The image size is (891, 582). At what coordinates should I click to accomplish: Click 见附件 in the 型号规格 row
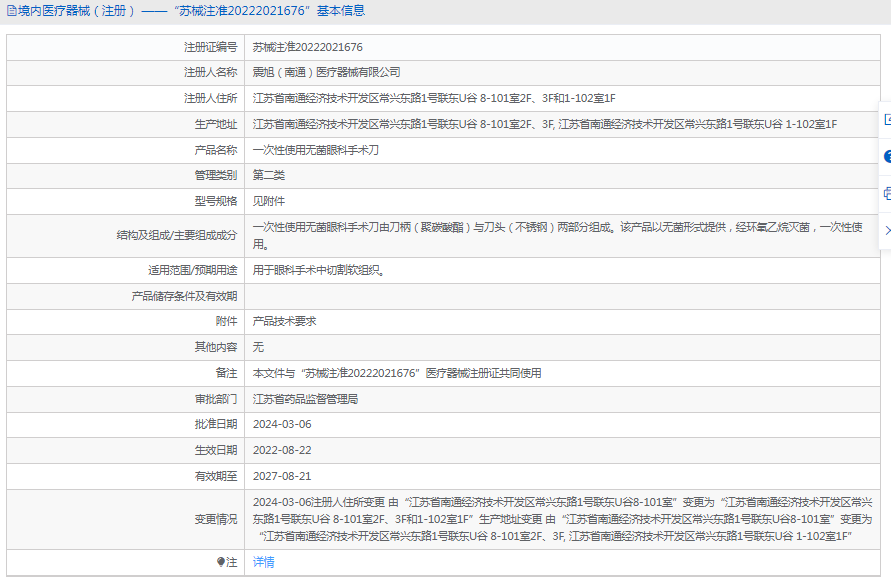click(x=268, y=201)
